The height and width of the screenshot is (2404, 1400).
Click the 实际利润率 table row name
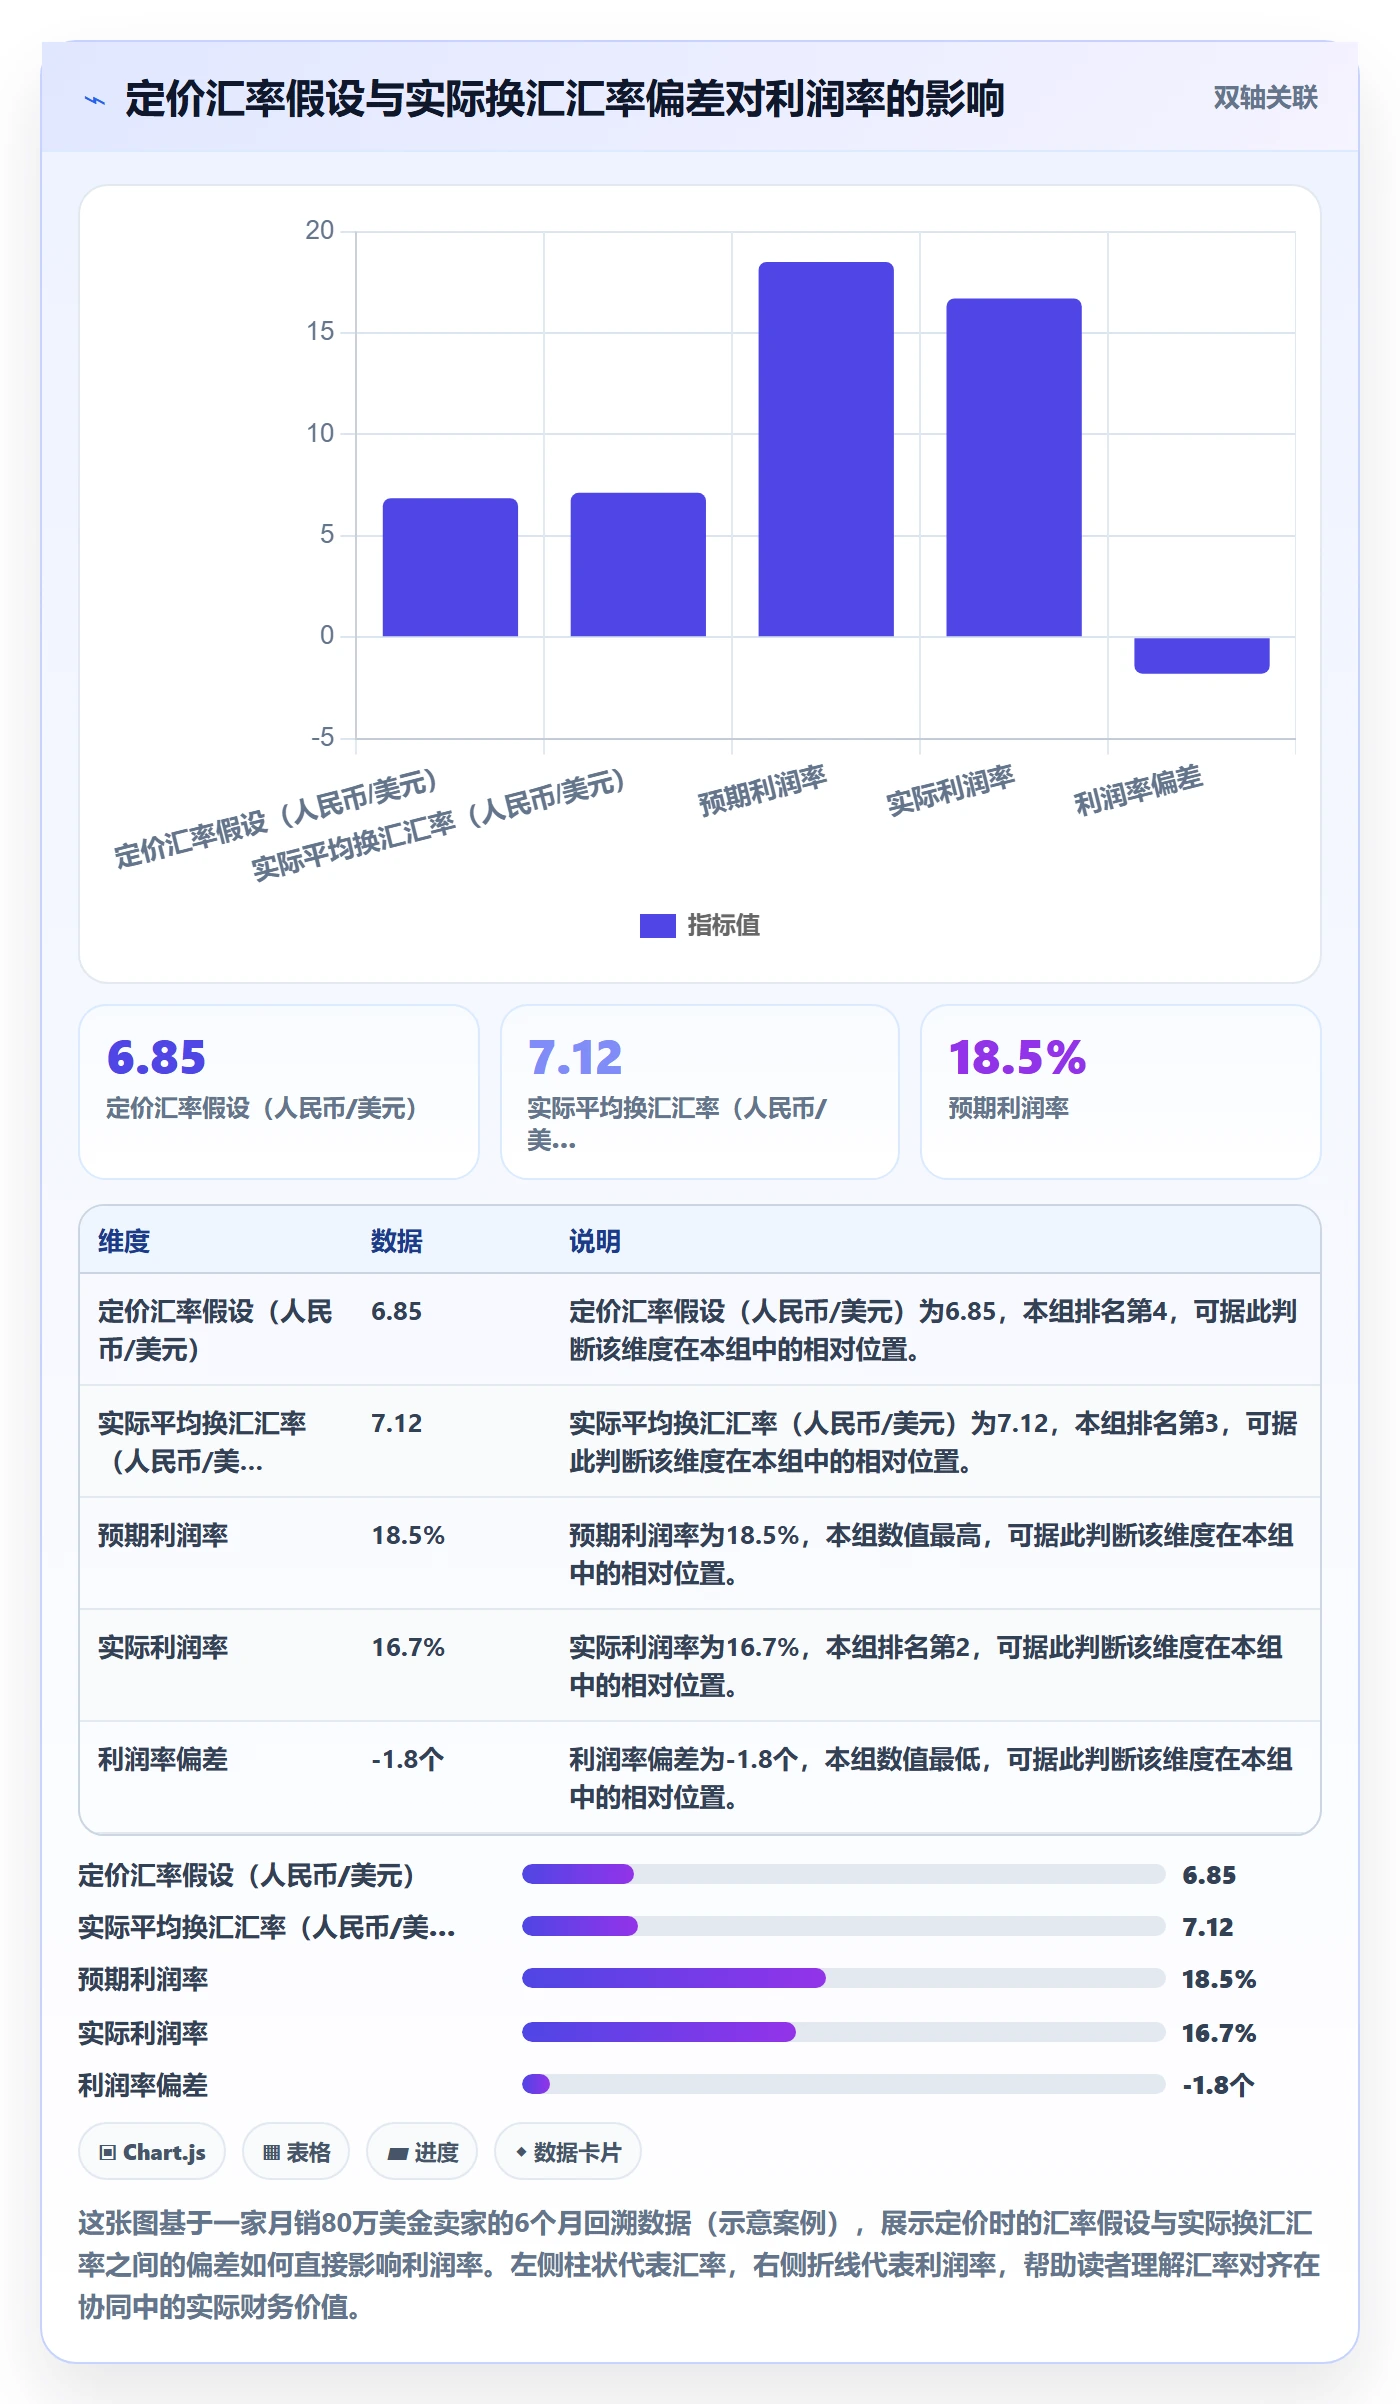[x=163, y=1647]
